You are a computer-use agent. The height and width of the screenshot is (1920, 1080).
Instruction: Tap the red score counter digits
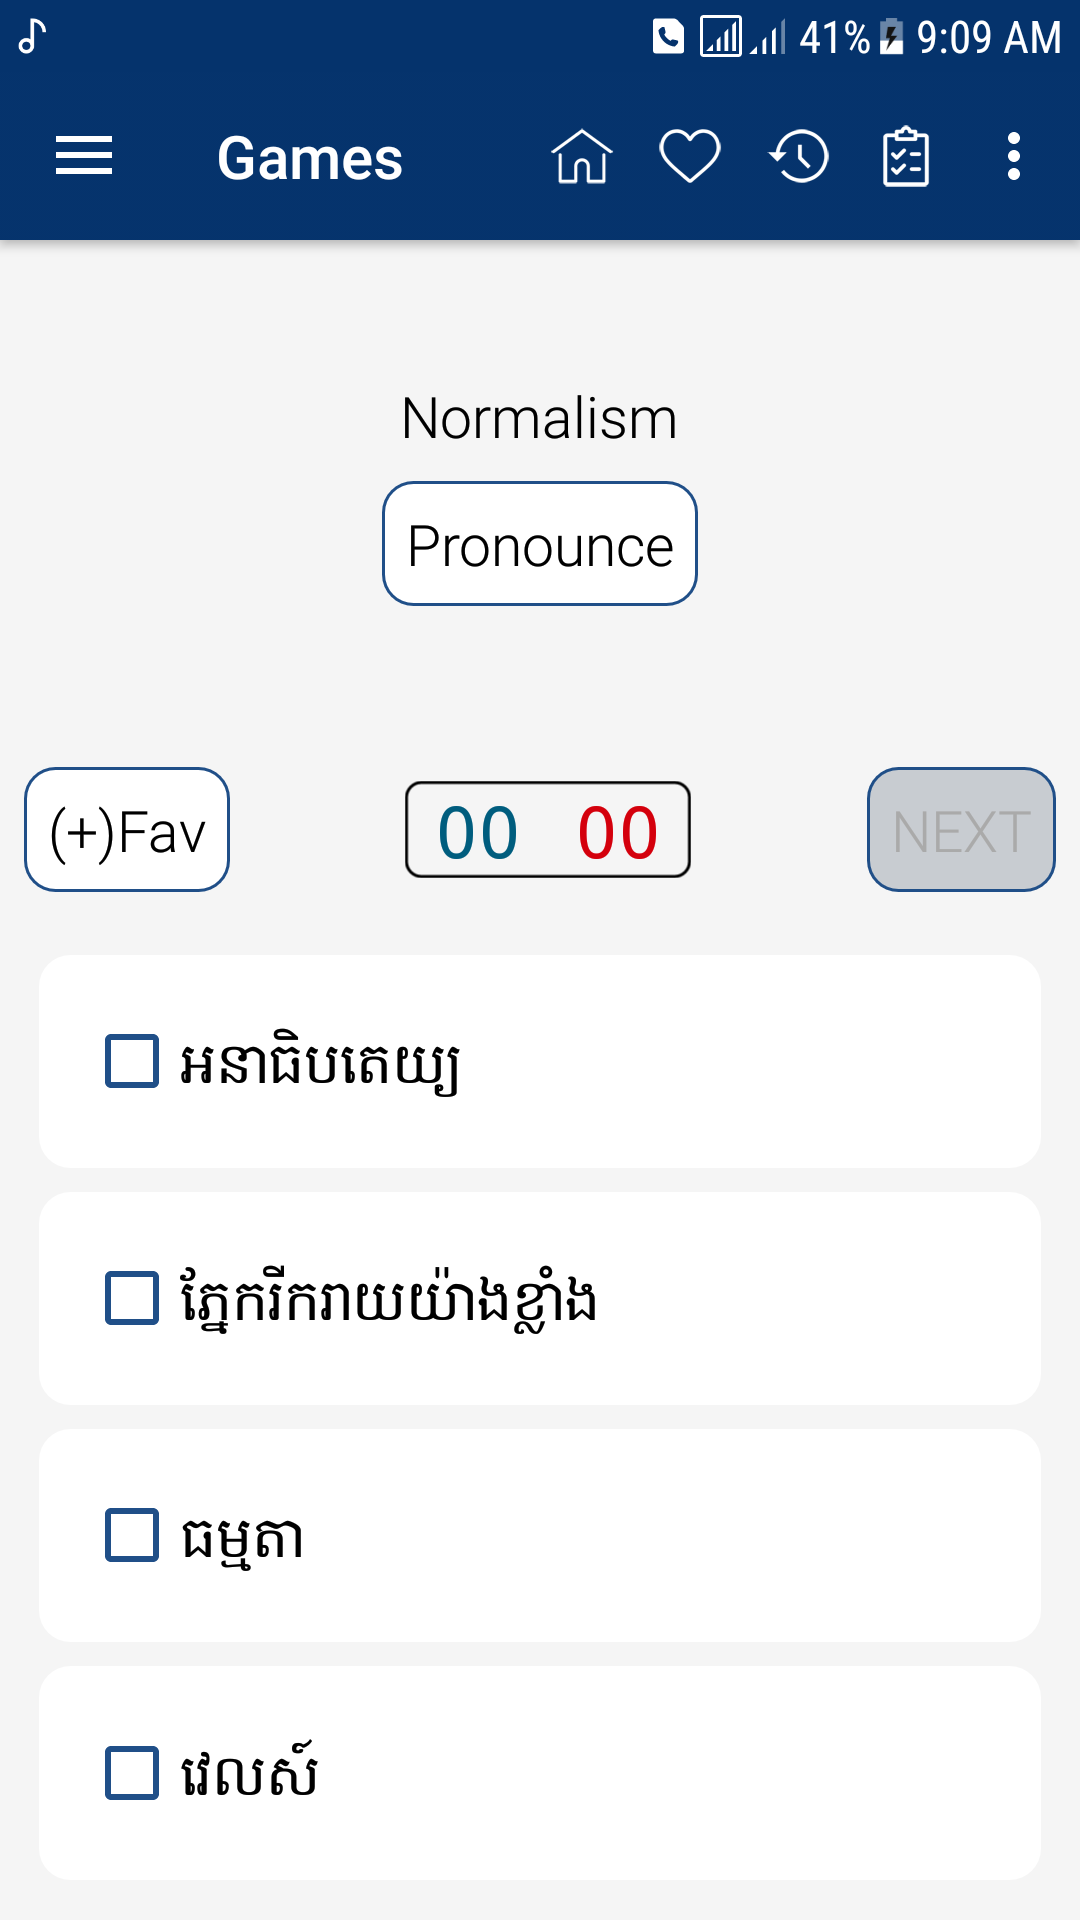618,832
